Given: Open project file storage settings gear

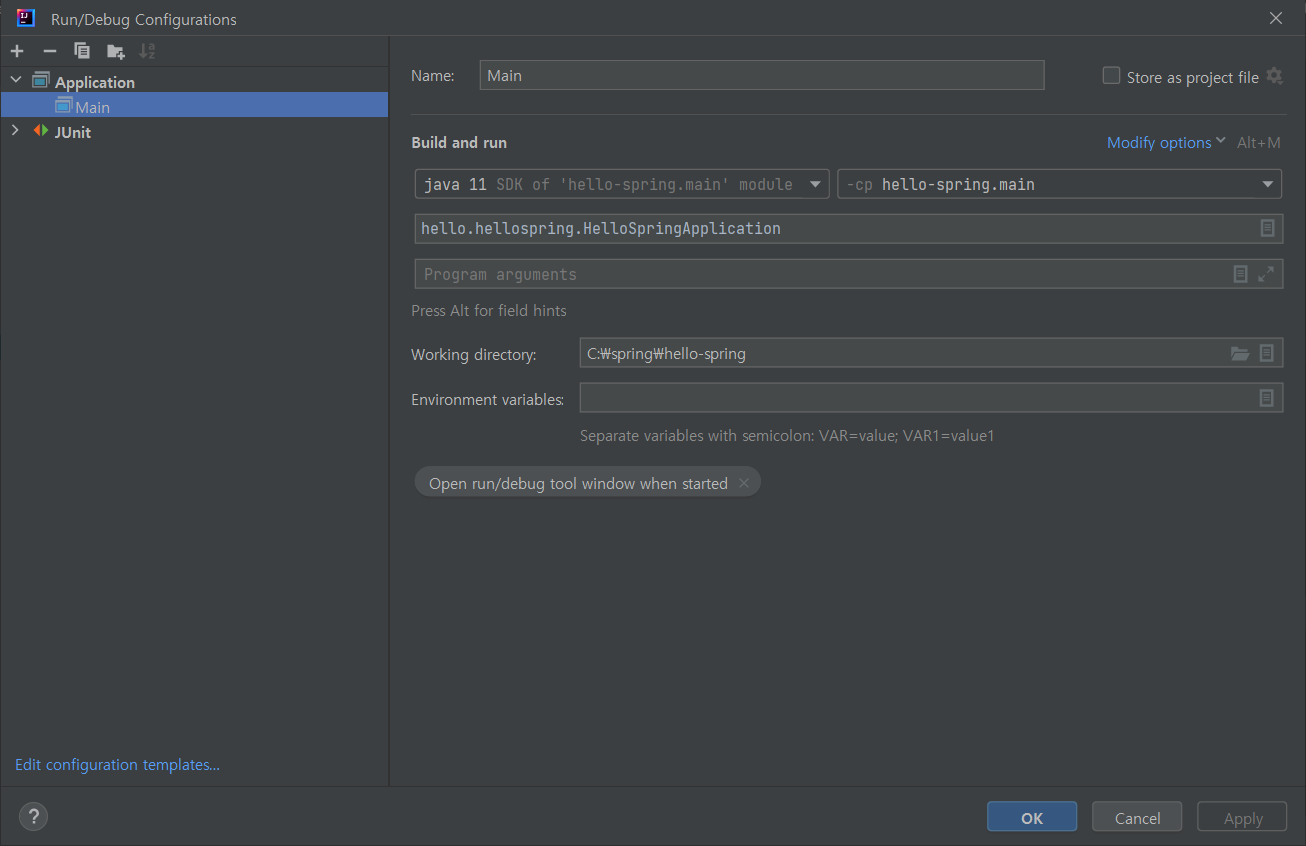Looking at the screenshot, I should [1274, 76].
